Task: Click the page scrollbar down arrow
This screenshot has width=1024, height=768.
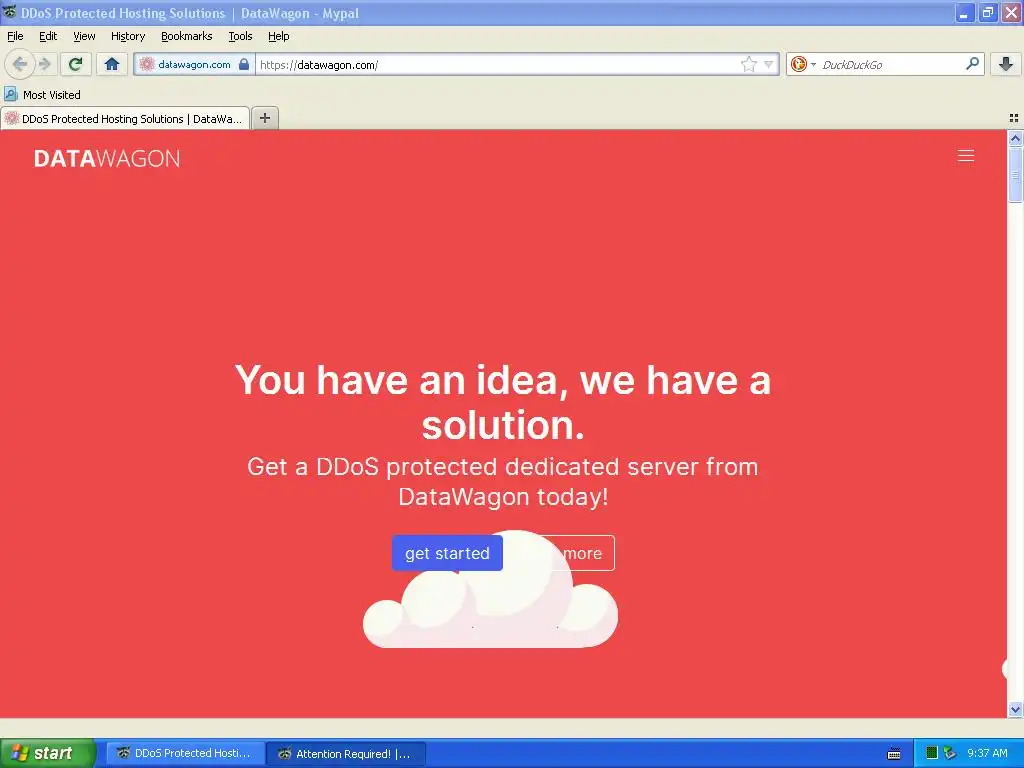Action: point(1015,709)
